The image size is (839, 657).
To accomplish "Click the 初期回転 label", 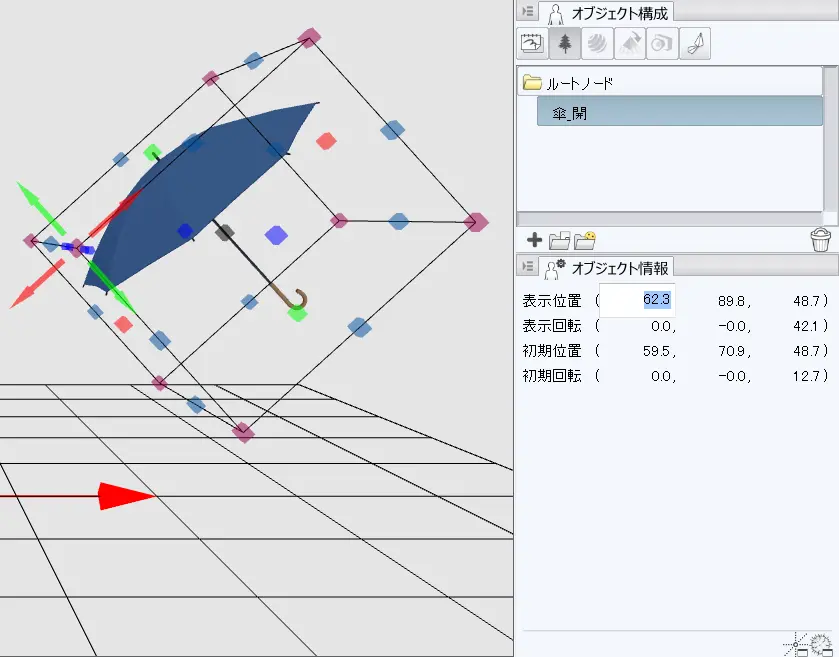I will pos(552,376).
